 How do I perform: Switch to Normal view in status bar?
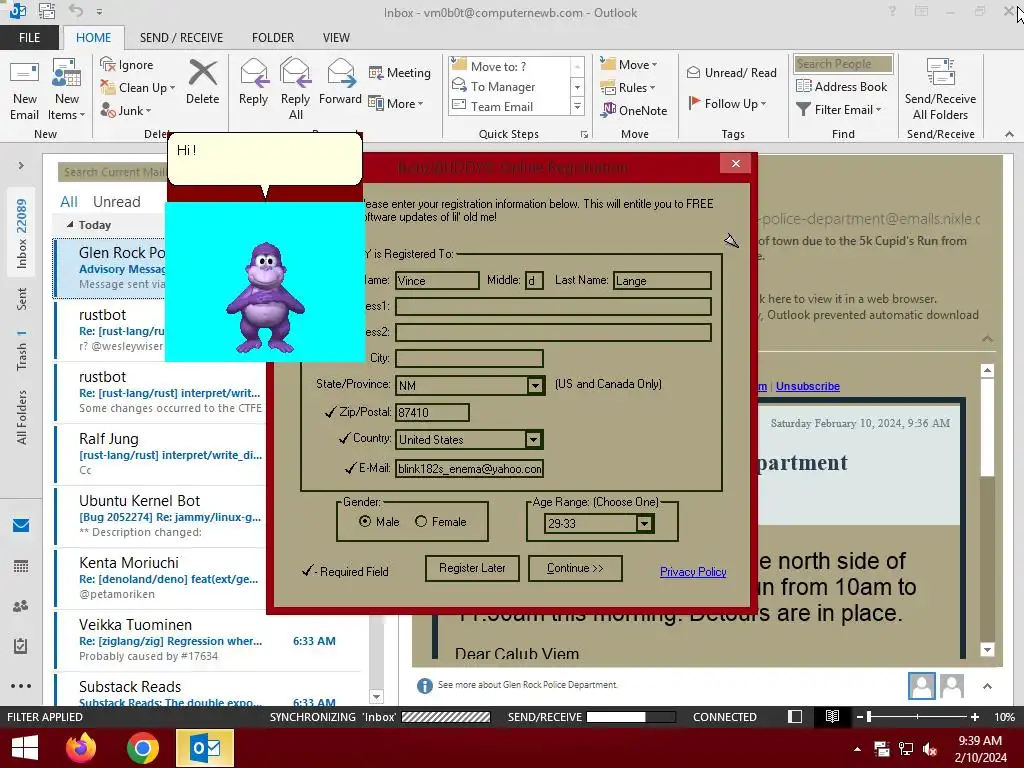(795, 717)
